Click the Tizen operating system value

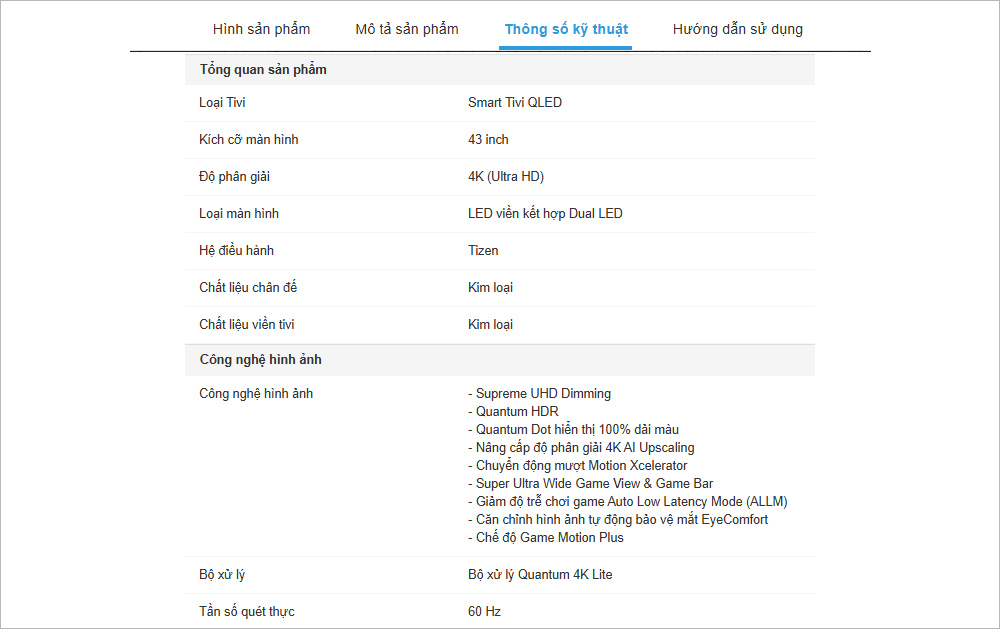pos(483,251)
